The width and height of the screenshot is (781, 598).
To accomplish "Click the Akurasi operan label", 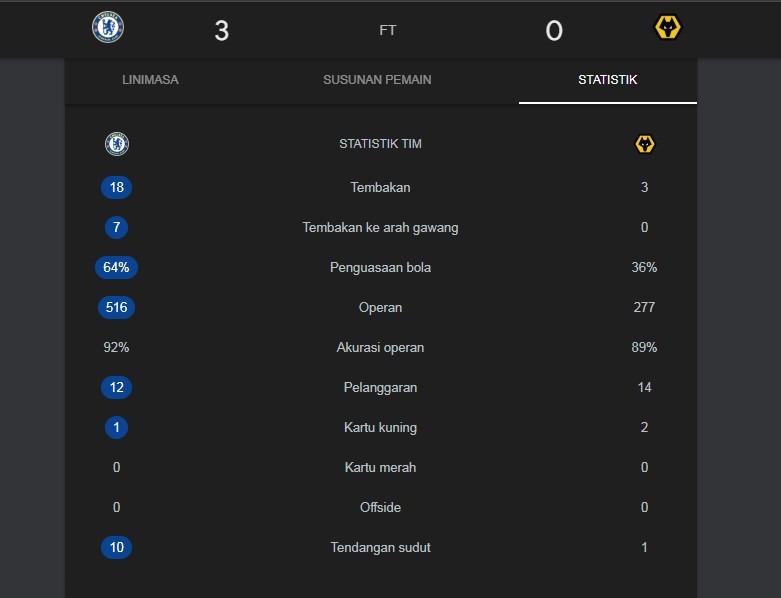I will coord(380,347).
